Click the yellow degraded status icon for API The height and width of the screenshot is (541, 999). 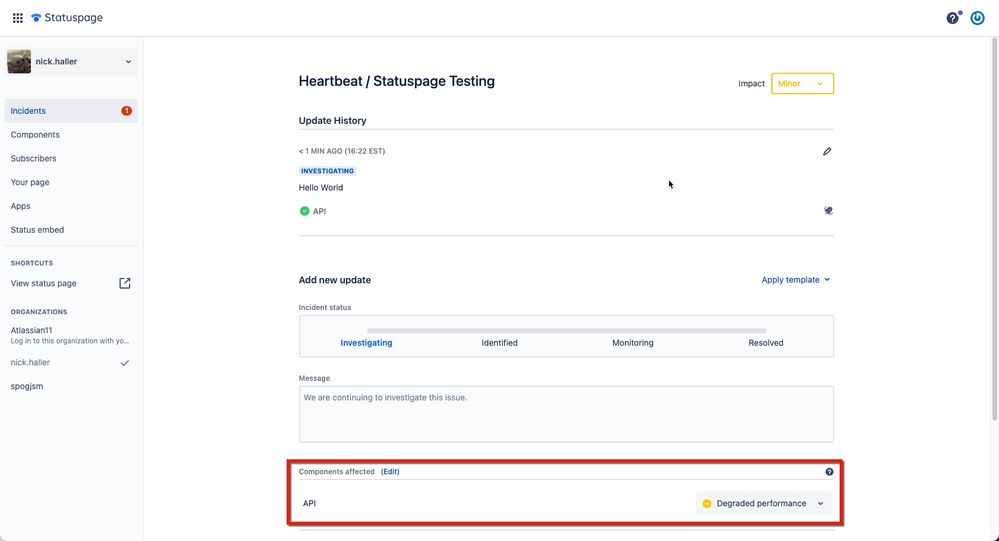pyautogui.click(x=707, y=503)
